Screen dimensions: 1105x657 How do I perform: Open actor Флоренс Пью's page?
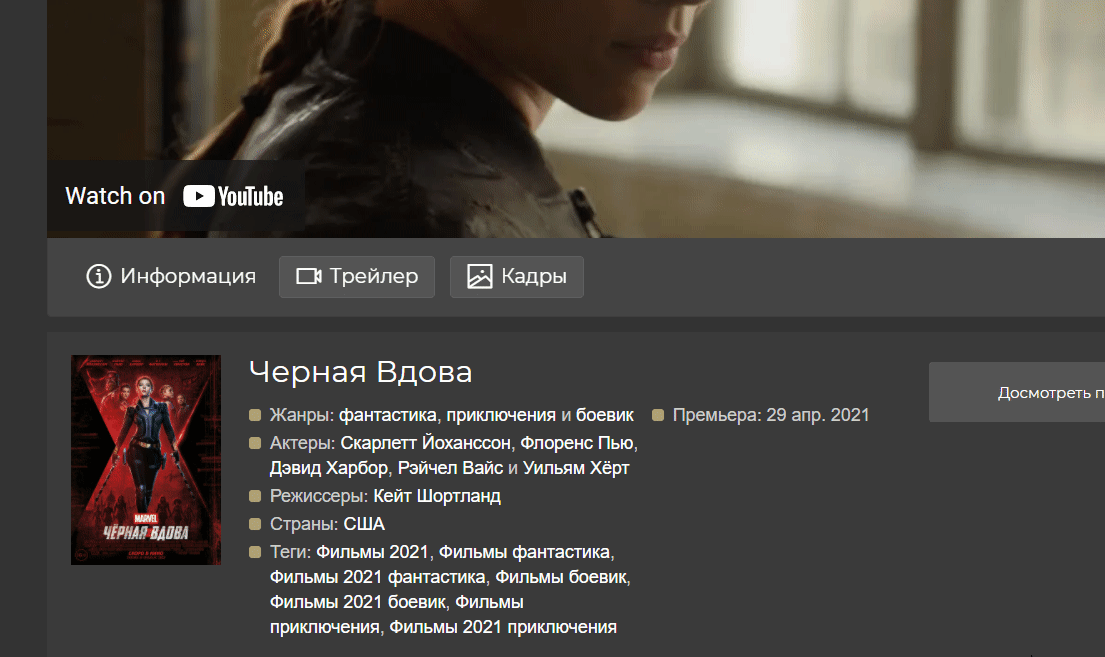576,443
